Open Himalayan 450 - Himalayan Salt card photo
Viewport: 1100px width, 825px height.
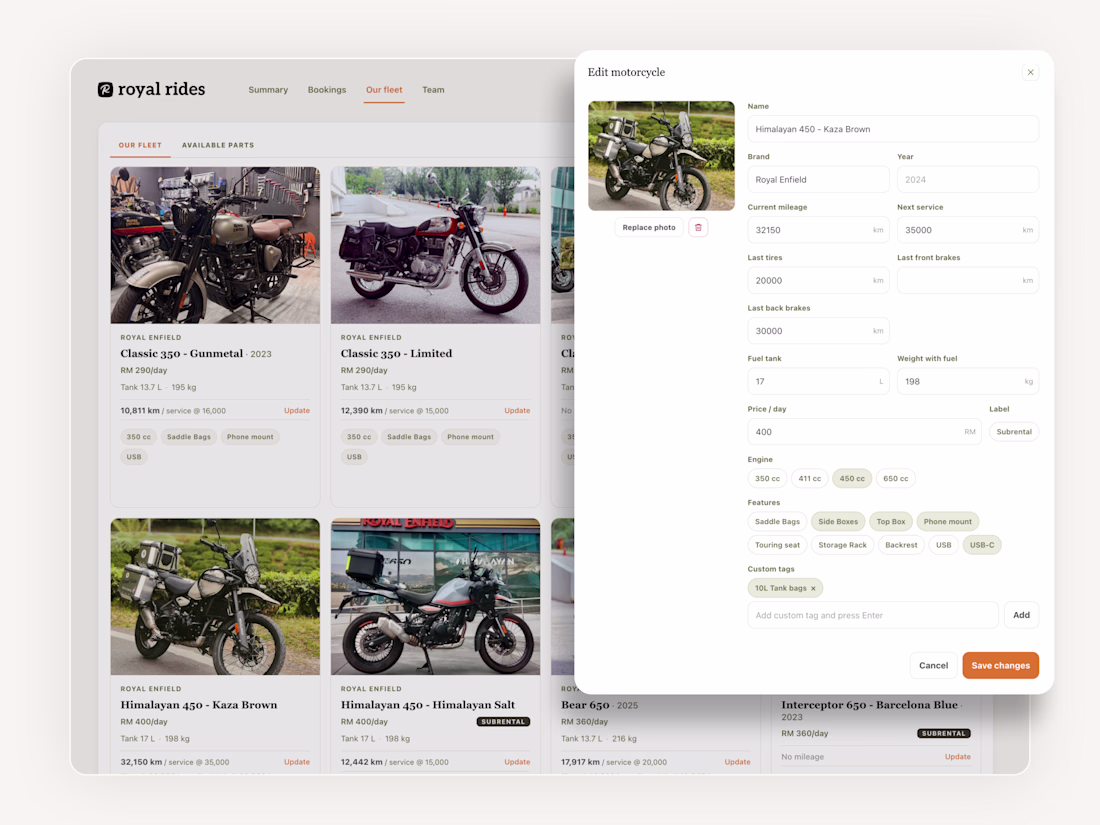(436, 596)
